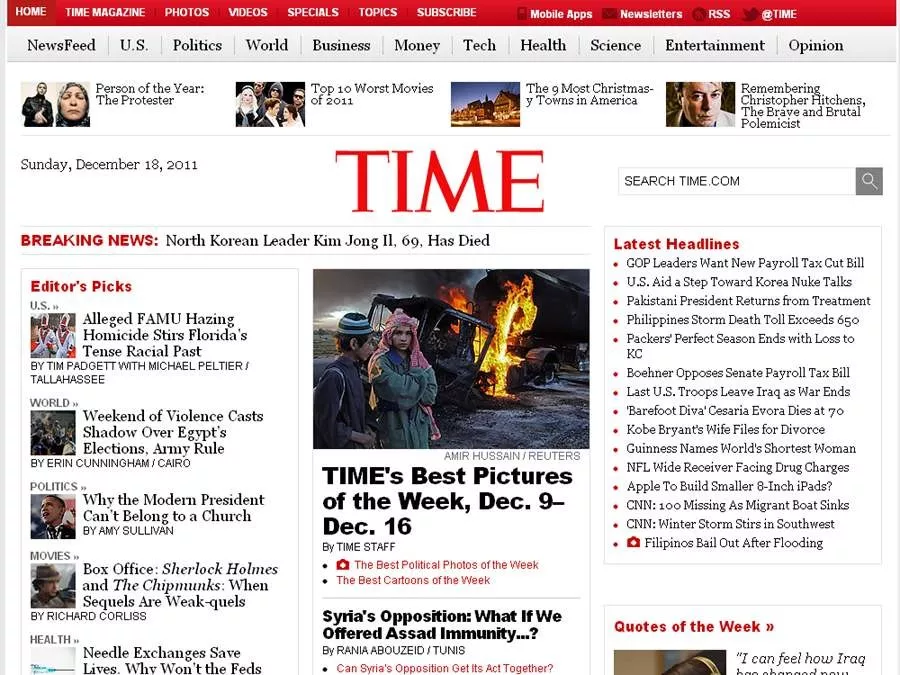Select the Money navigation tab
900x675 pixels.
click(417, 45)
